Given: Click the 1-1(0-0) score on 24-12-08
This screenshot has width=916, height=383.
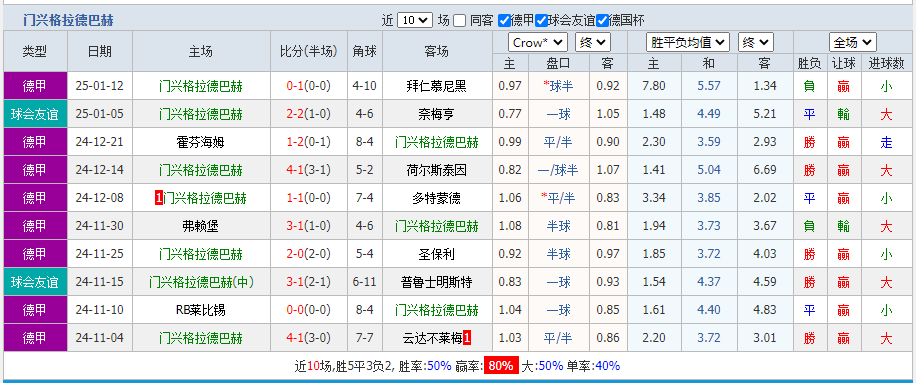Looking at the screenshot, I should click(x=308, y=198).
